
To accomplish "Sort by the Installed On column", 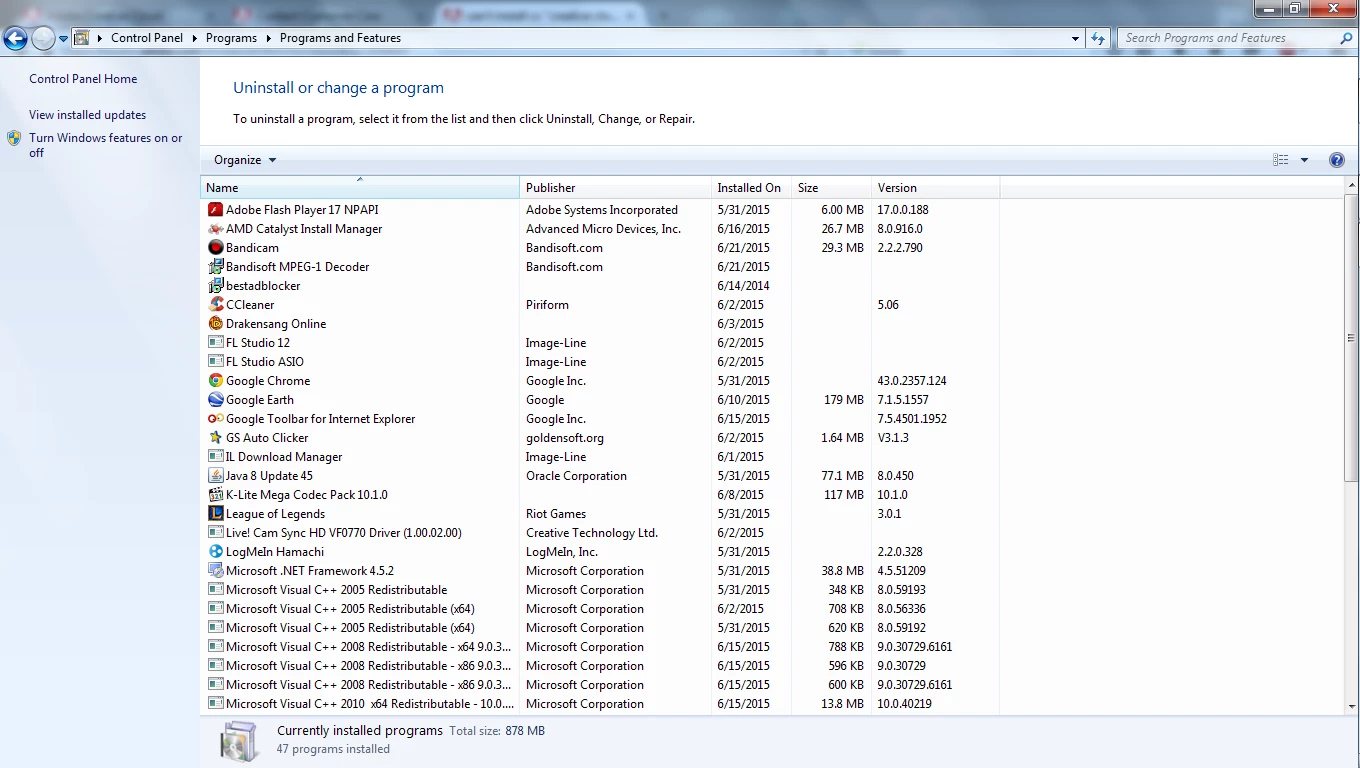I will pos(751,188).
